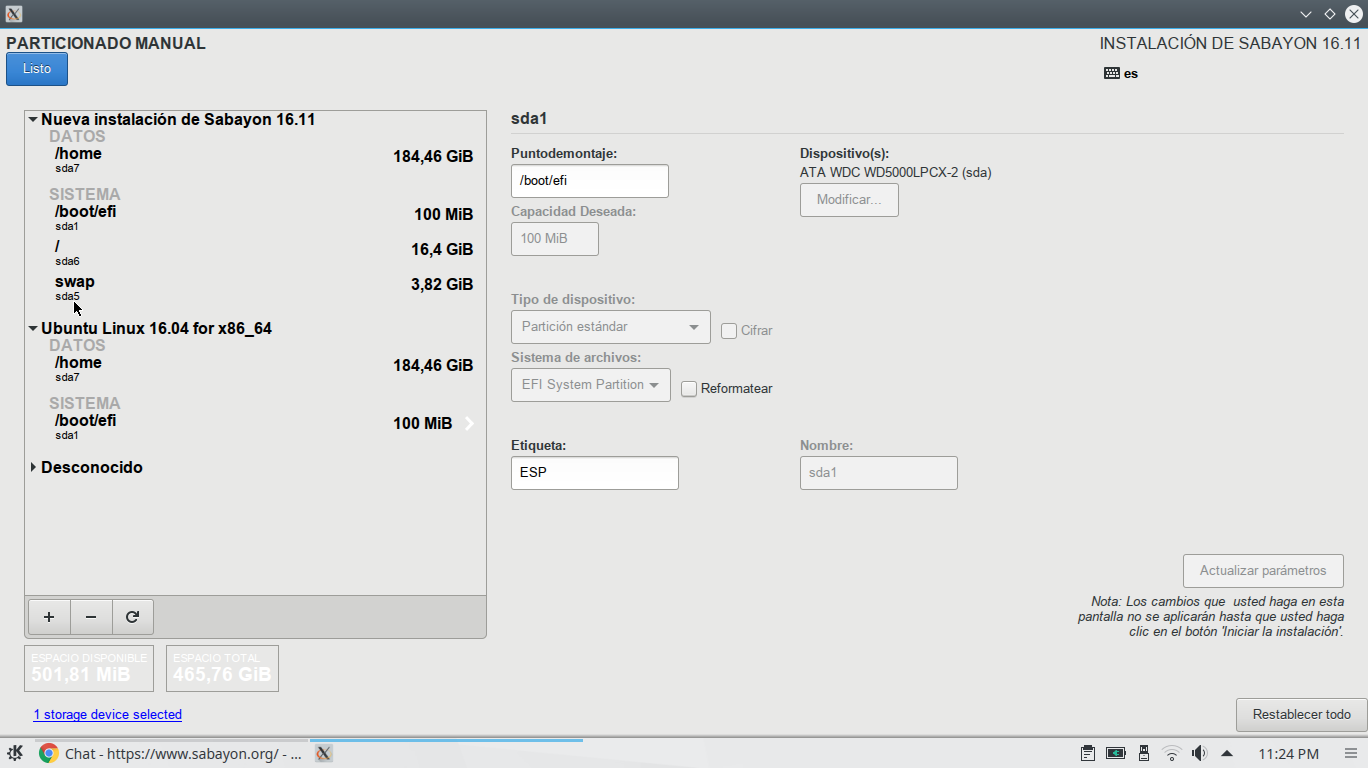Minimize the window with titlebar down arrow
Screen dimensions: 1368x768
coord(1306,14)
